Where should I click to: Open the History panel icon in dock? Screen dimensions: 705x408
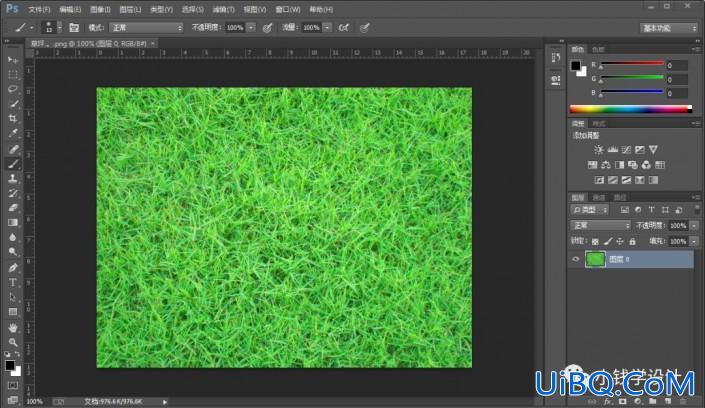(x=556, y=58)
